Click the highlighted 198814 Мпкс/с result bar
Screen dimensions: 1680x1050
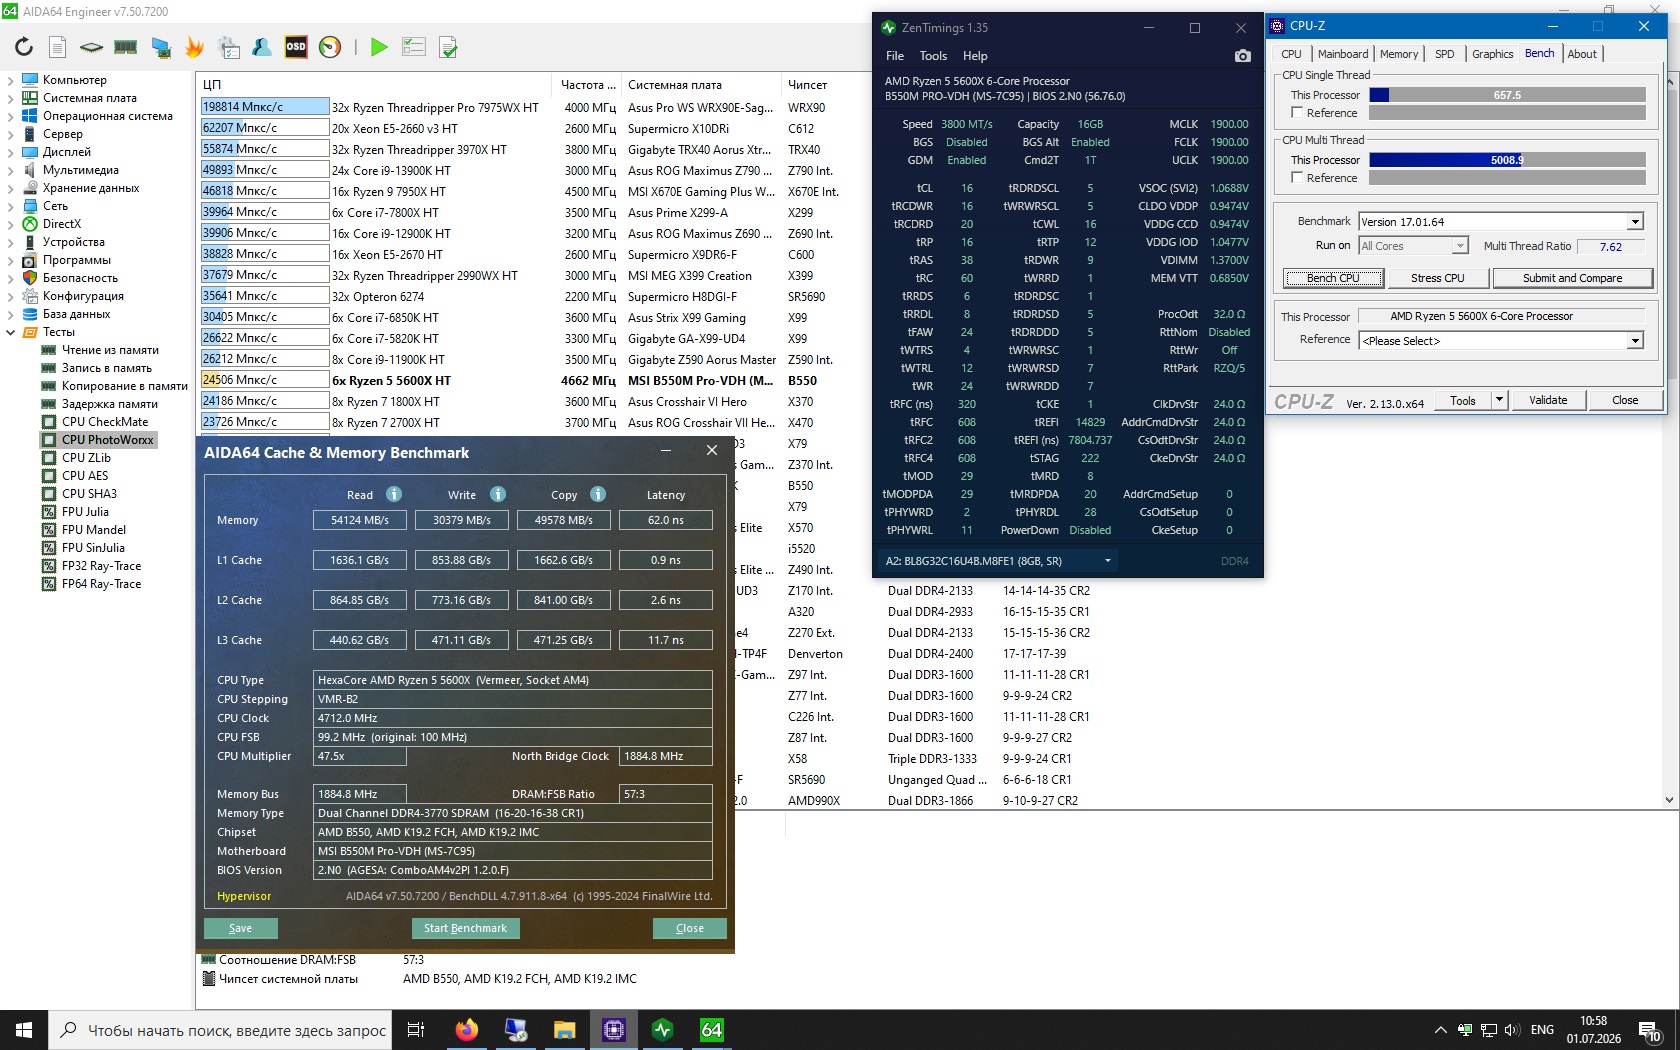click(265, 107)
